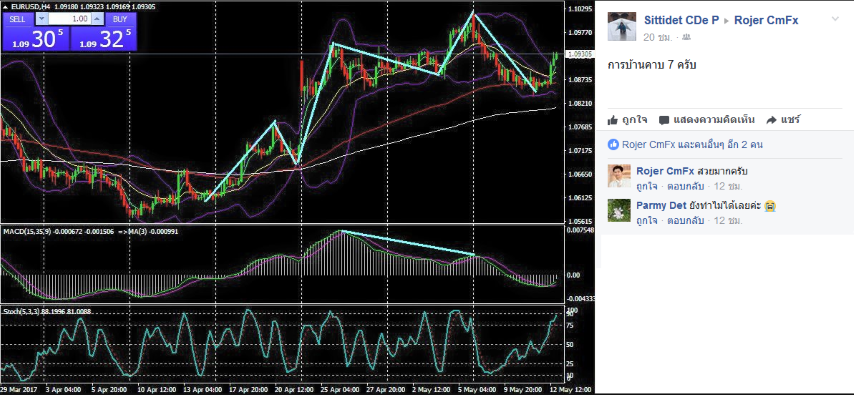Decrease trade volume with the down arrow
854x395 pixels.
pos(42,19)
